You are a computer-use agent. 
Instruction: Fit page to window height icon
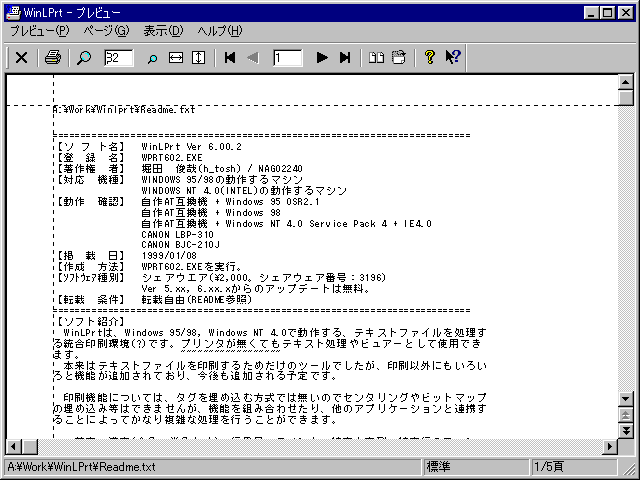click(x=198, y=58)
